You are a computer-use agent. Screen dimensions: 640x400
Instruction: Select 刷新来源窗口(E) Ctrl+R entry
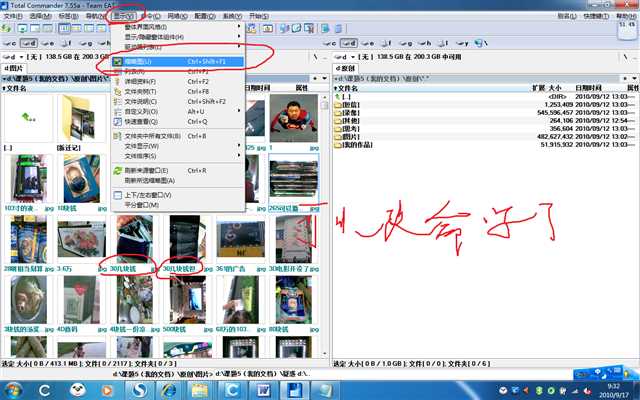(178, 171)
